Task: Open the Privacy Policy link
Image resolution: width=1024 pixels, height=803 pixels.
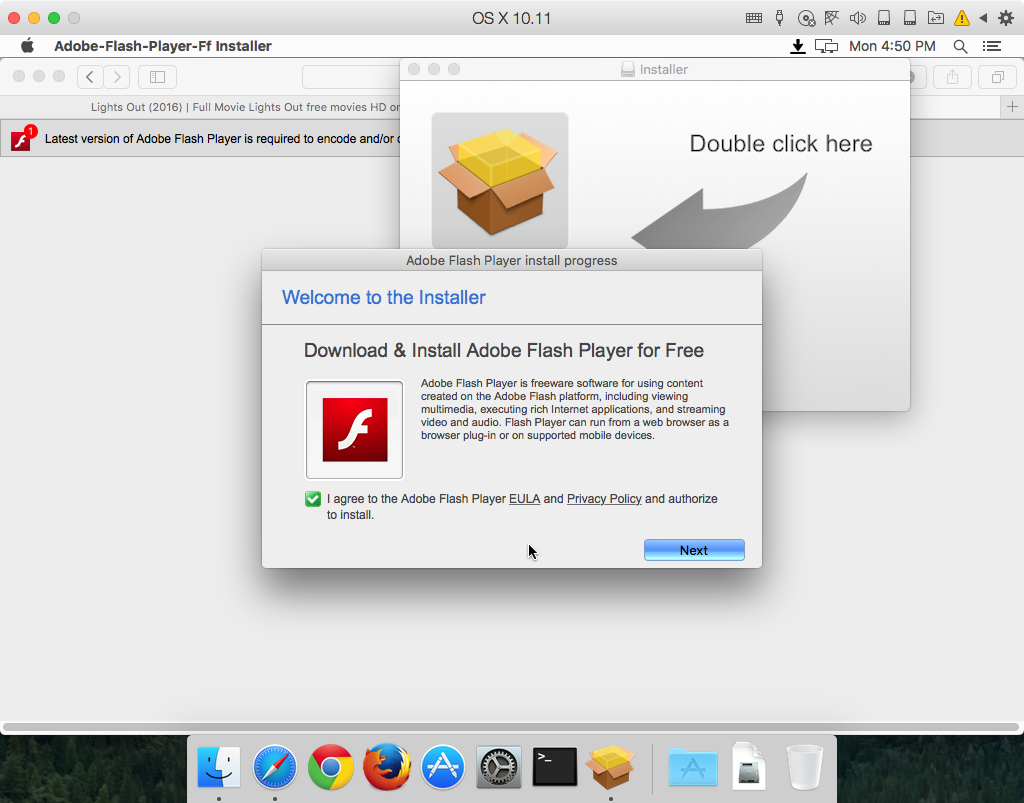Action: point(604,499)
